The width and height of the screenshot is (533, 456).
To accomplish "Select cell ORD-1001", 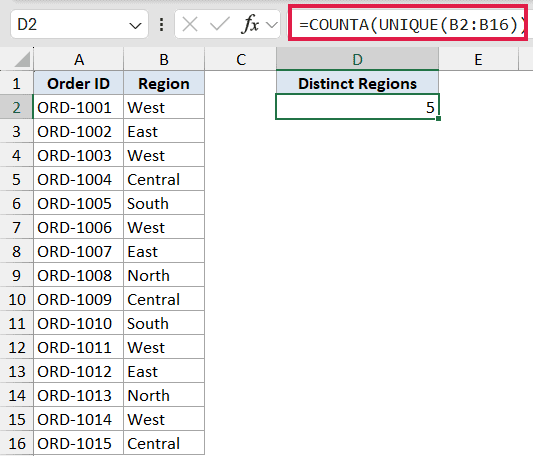I will tap(79, 107).
